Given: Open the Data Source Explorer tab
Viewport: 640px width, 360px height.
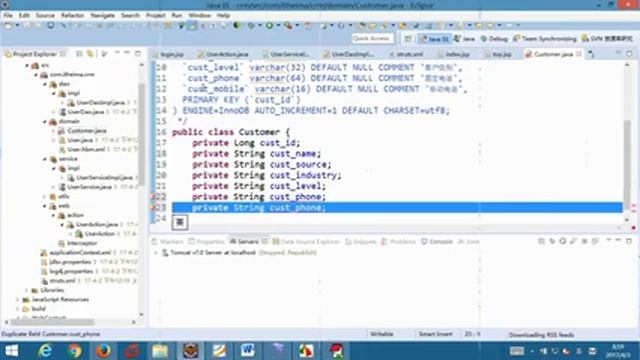Looking at the screenshot, I should pos(307,242).
